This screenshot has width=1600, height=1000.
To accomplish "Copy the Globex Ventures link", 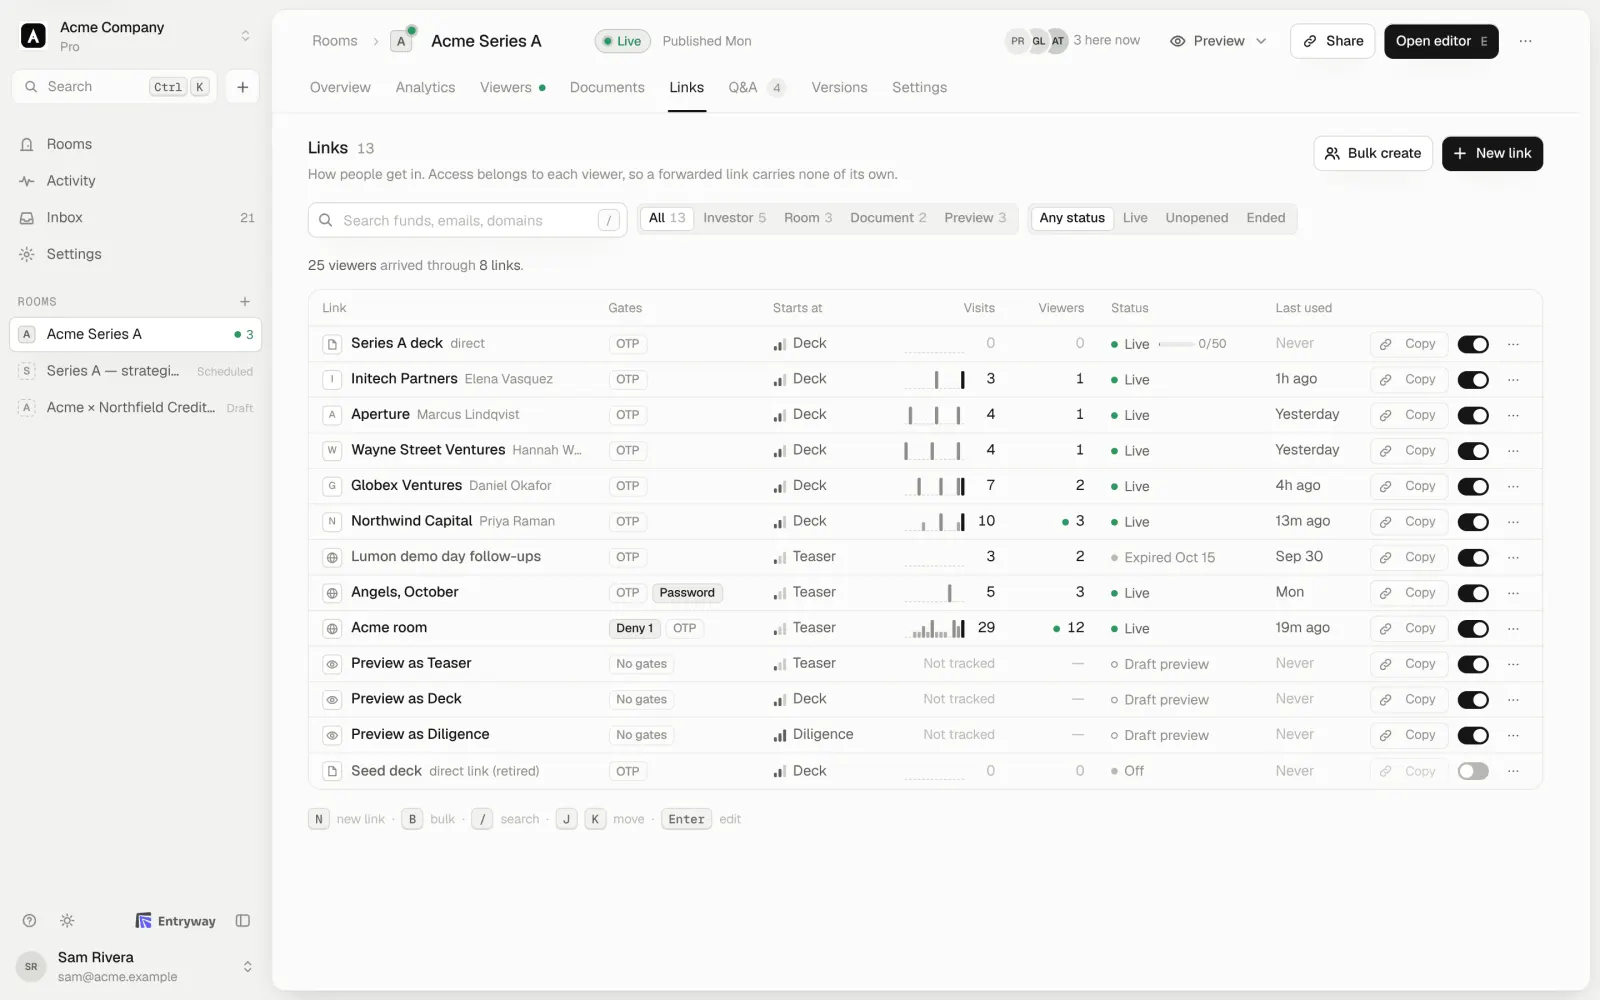I will [x=1409, y=486].
